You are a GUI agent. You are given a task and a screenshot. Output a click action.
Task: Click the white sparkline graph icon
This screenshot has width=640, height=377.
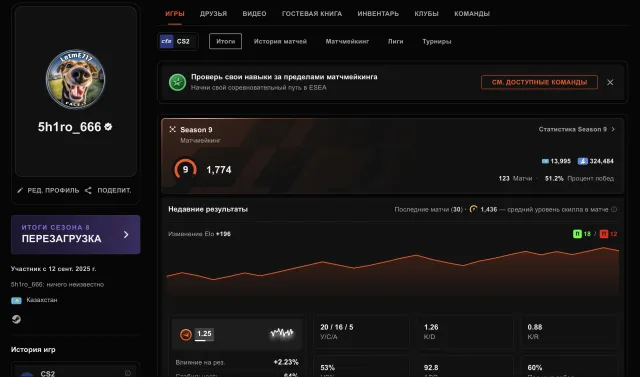[282, 333]
